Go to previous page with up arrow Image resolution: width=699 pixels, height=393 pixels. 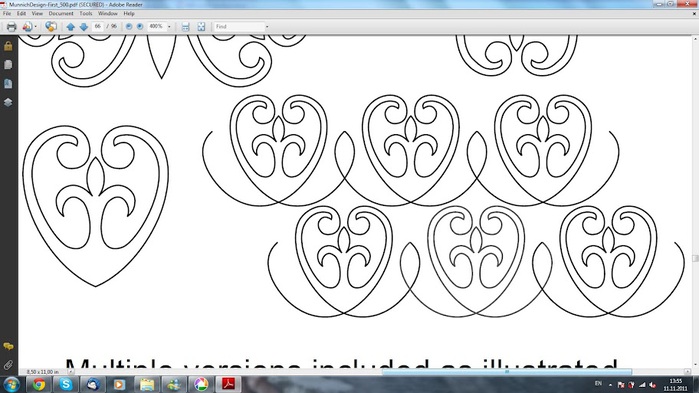pos(70,27)
